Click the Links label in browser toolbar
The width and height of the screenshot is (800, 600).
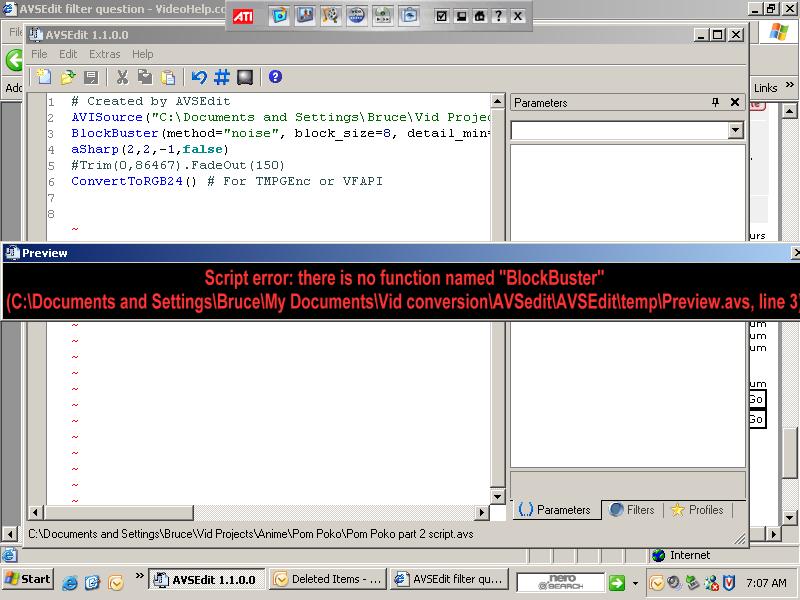pos(765,88)
